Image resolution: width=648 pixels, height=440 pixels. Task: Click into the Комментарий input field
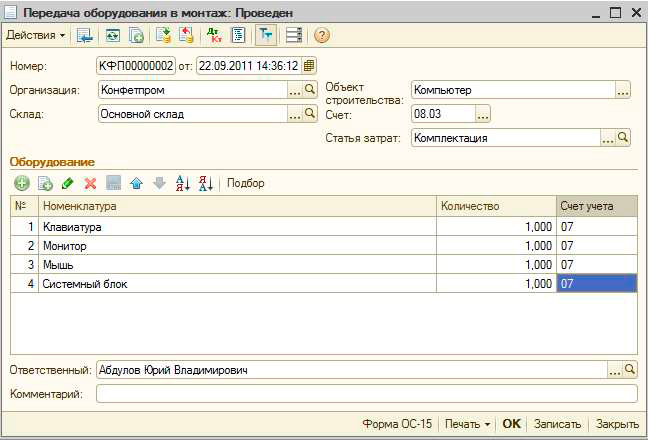click(365, 394)
